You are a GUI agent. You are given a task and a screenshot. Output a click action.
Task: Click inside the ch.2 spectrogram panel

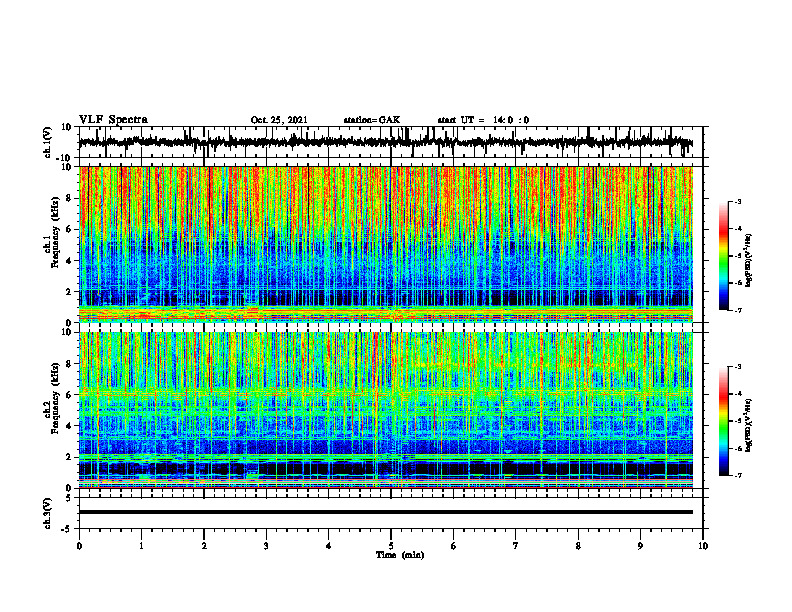[386, 410]
